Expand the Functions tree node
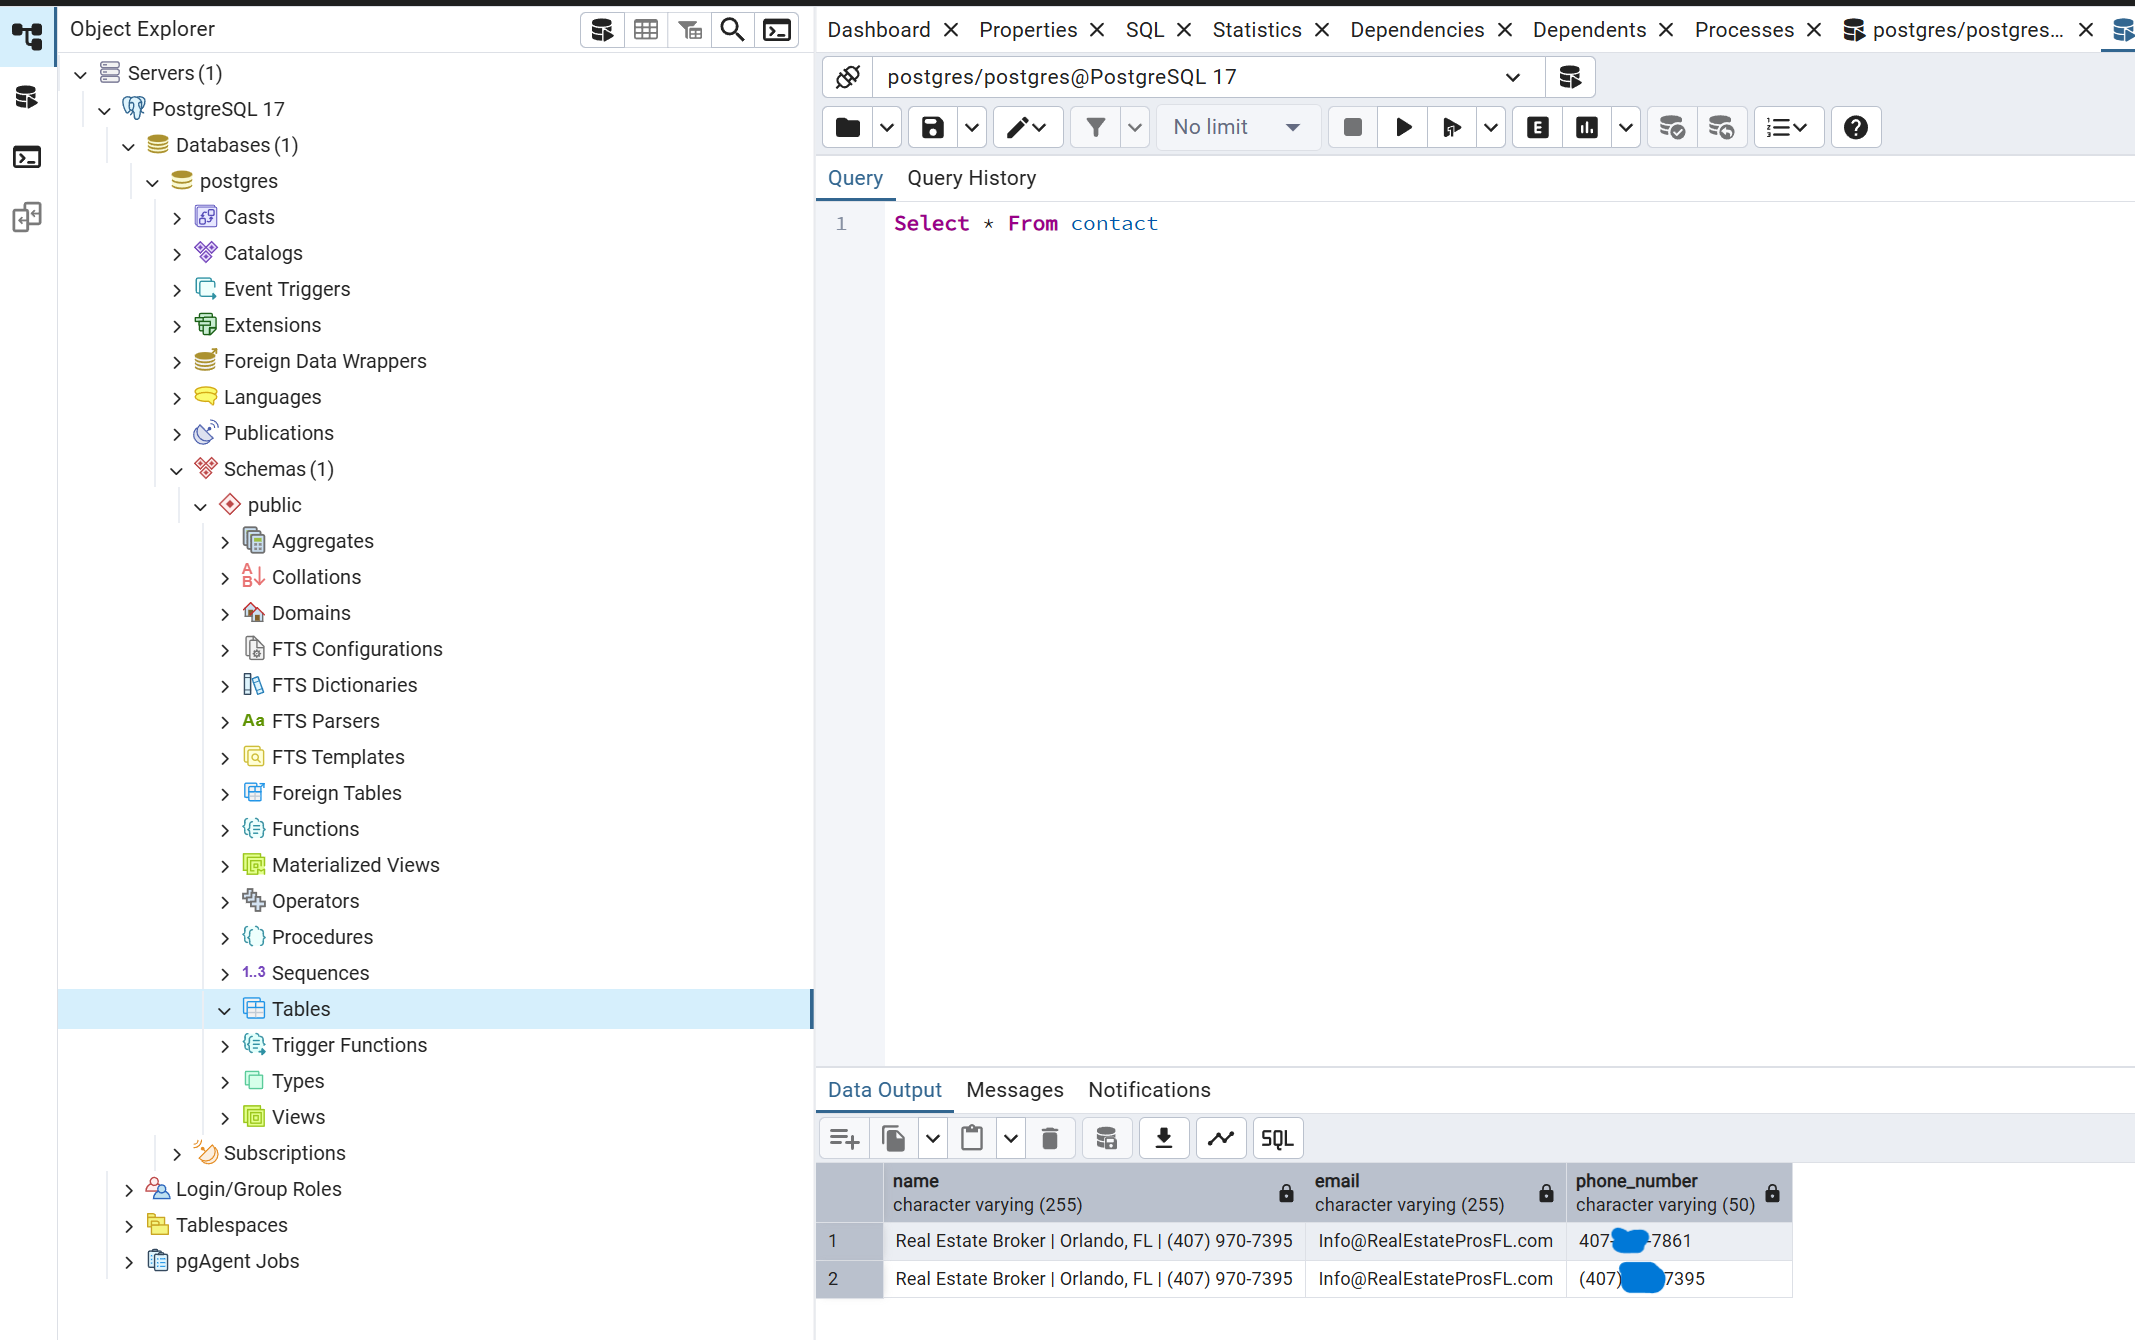The width and height of the screenshot is (2135, 1340). (x=225, y=830)
